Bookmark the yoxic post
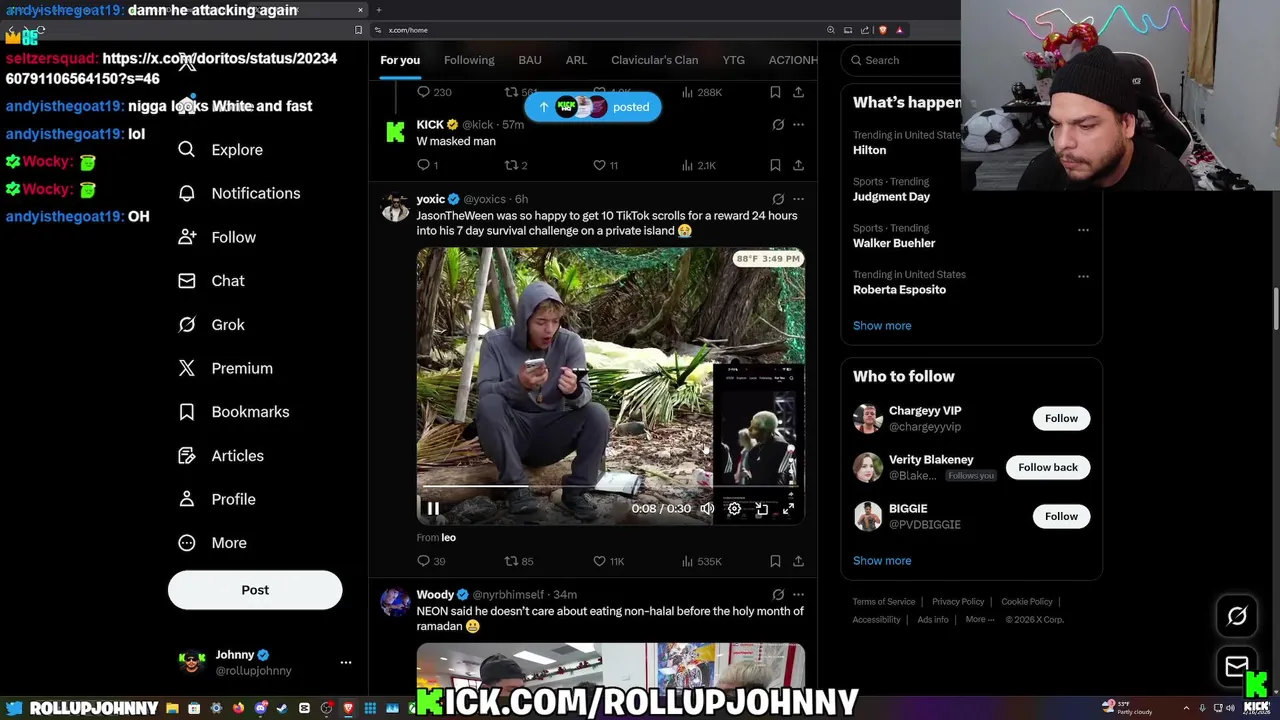 pos(775,561)
